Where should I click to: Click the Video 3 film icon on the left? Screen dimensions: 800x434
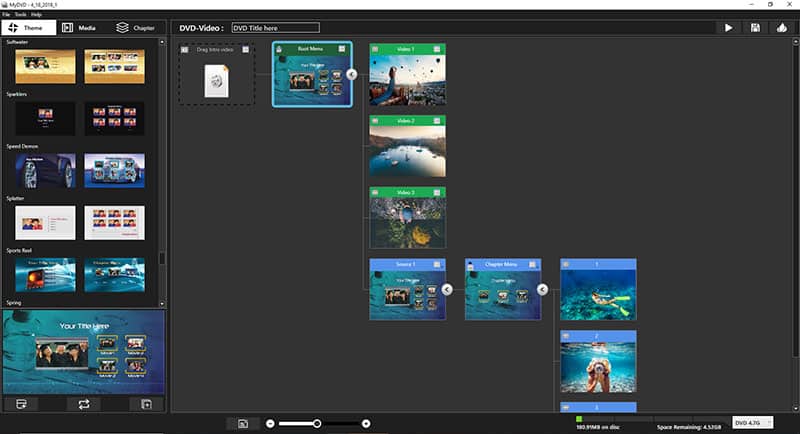coord(375,192)
